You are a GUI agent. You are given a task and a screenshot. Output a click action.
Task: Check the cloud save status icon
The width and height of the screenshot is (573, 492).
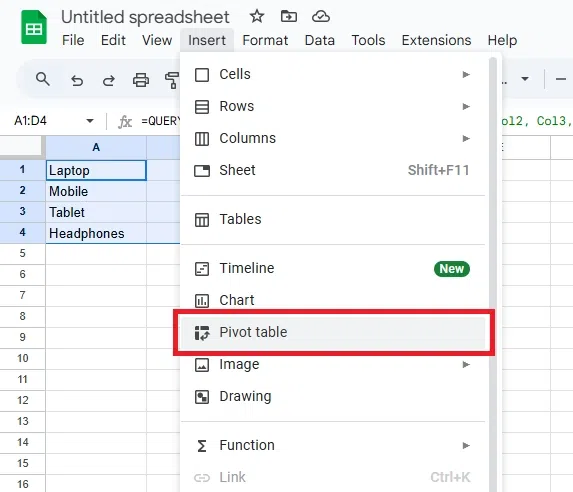point(320,17)
